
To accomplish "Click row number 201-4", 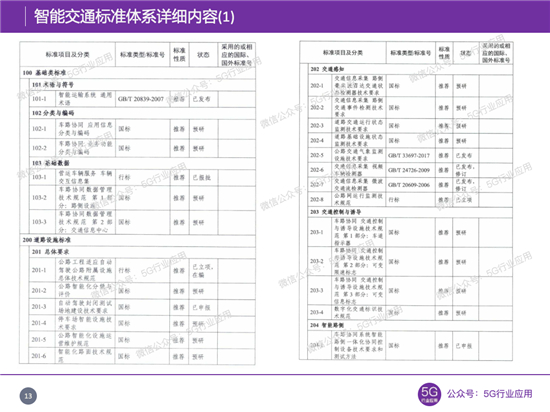I will [x=39, y=323].
